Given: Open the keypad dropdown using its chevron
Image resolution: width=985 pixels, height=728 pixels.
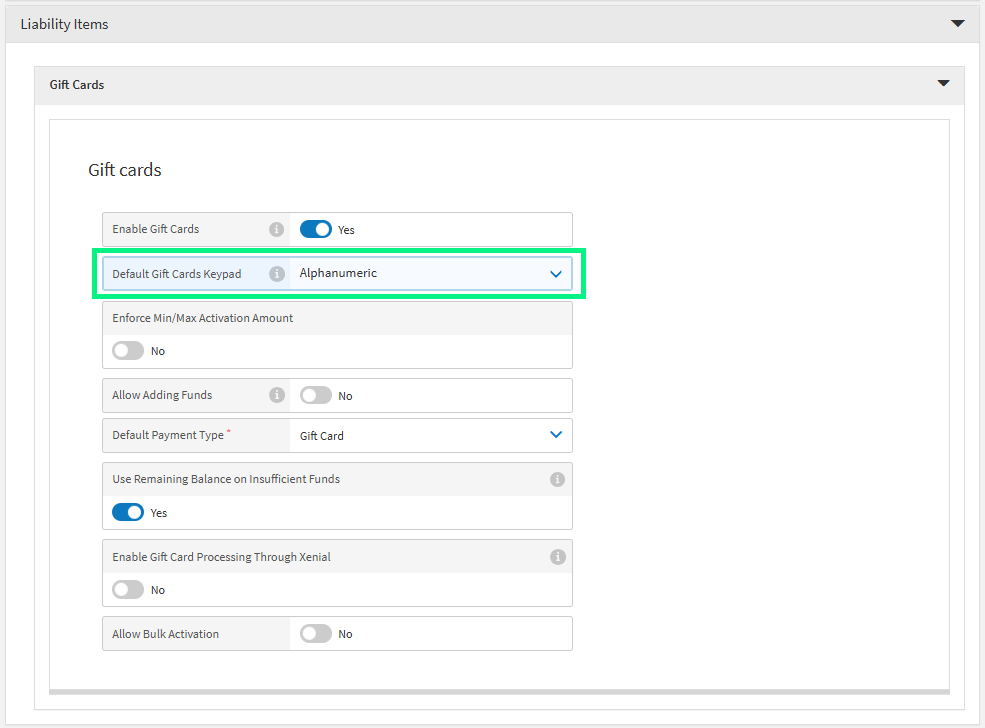Looking at the screenshot, I should pos(556,274).
